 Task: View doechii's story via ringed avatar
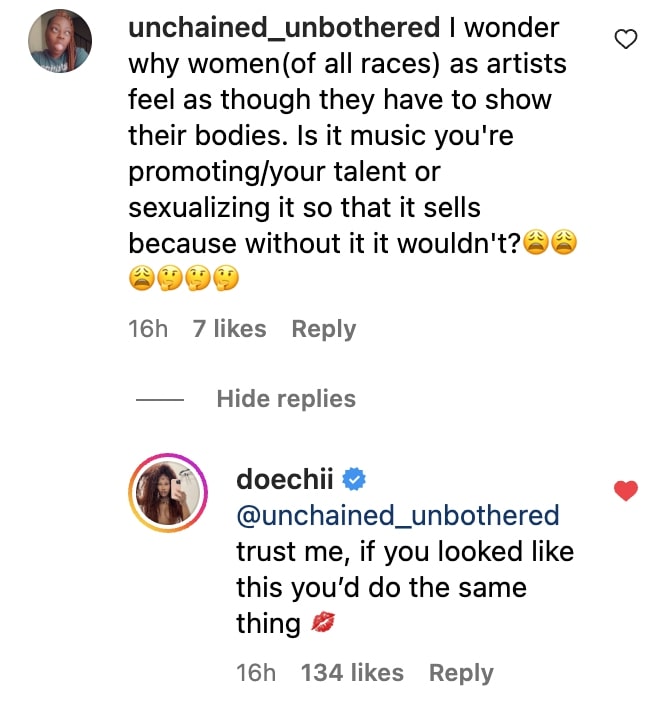[167, 498]
